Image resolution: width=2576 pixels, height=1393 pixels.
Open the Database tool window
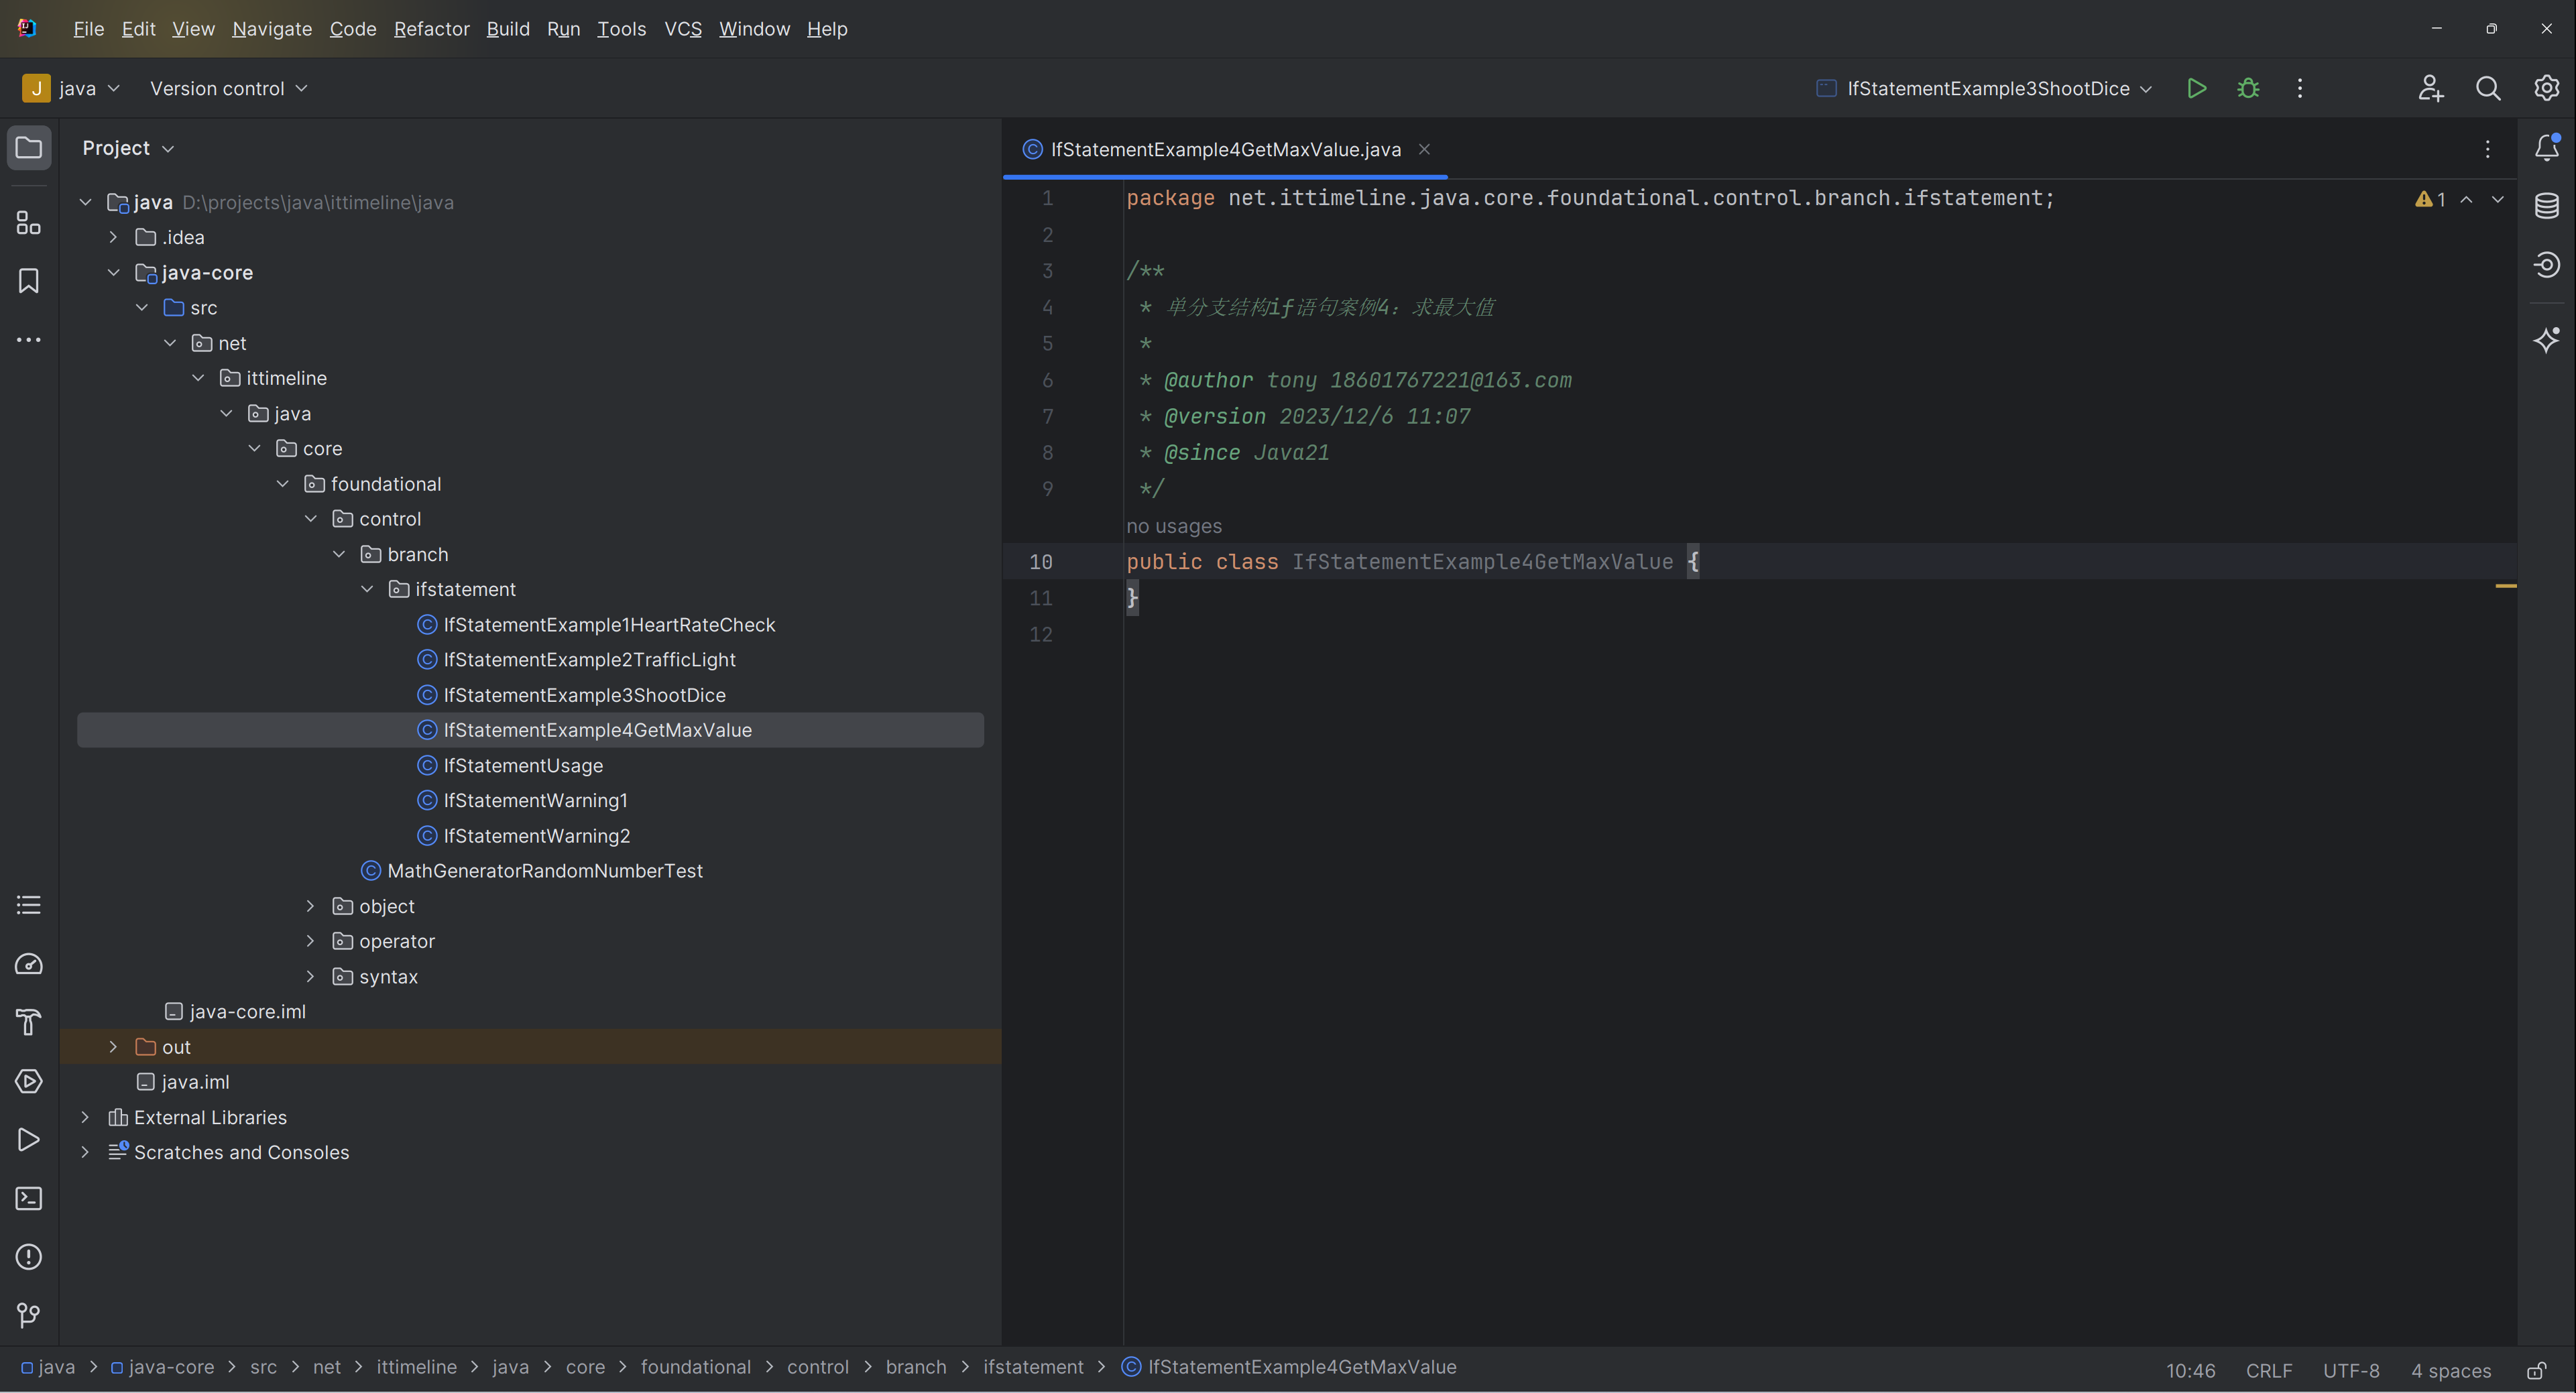(2547, 206)
